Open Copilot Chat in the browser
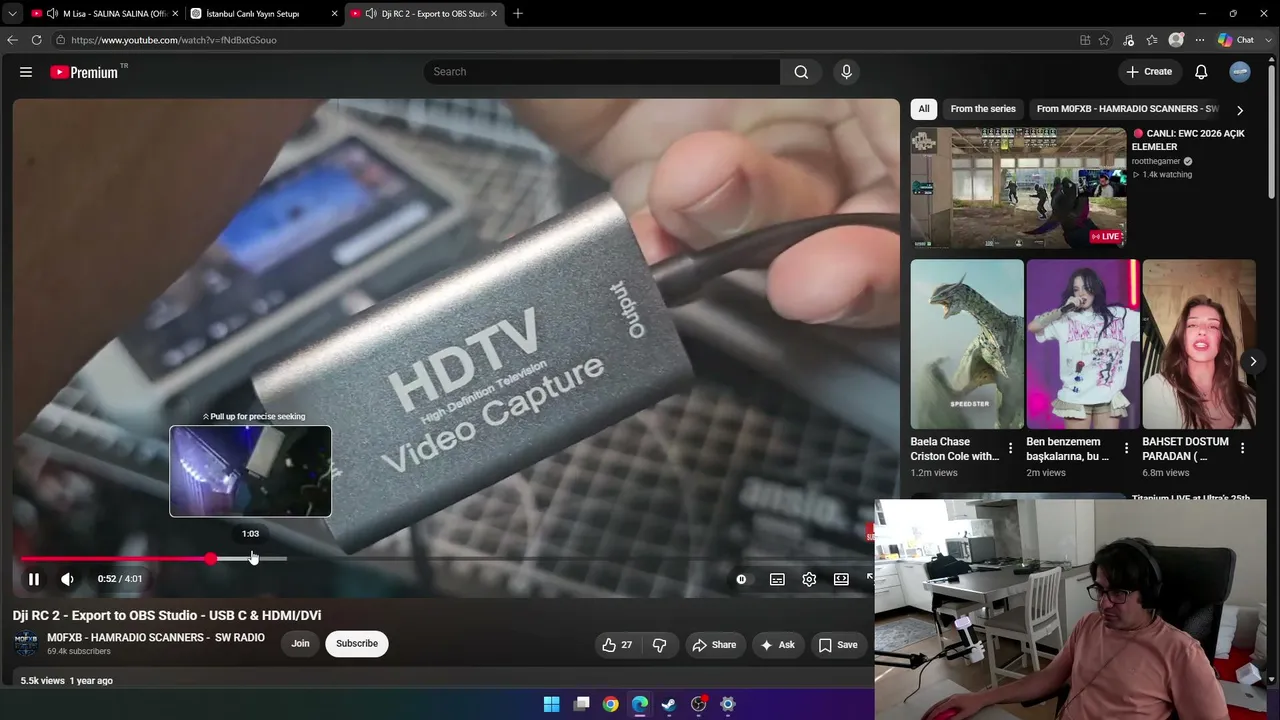 coord(1236,40)
